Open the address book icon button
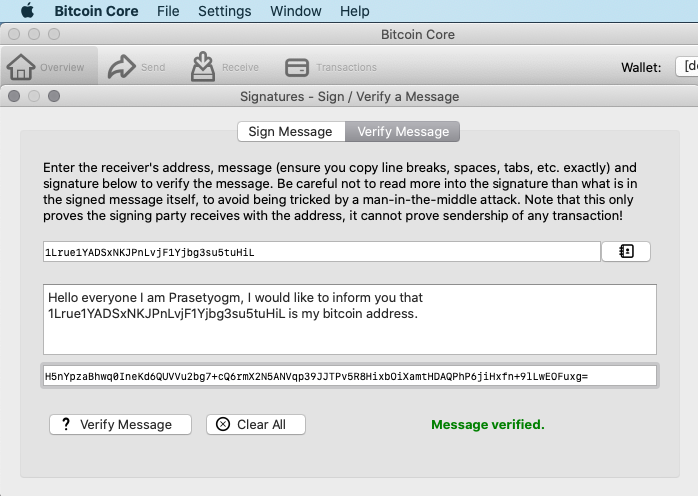The width and height of the screenshot is (698, 496). pyautogui.click(x=626, y=252)
